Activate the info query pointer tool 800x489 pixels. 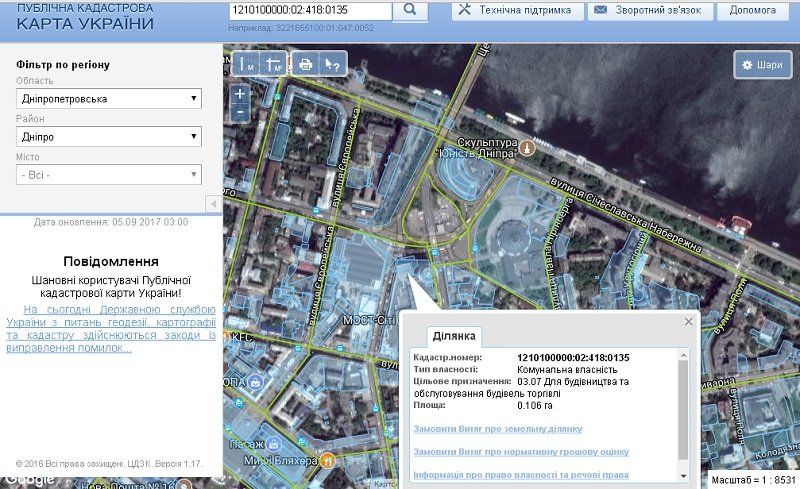coord(333,64)
